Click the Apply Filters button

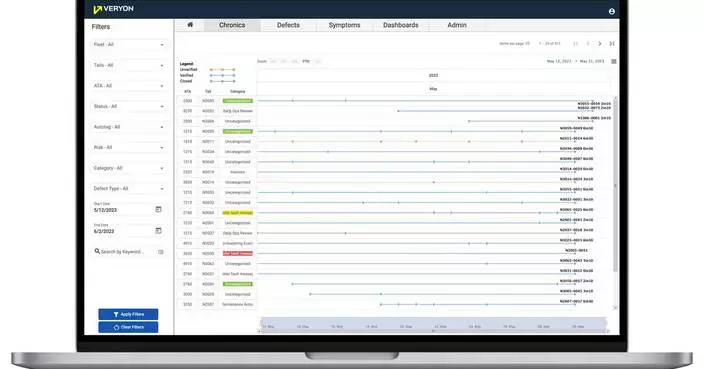[x=128, y=314]
